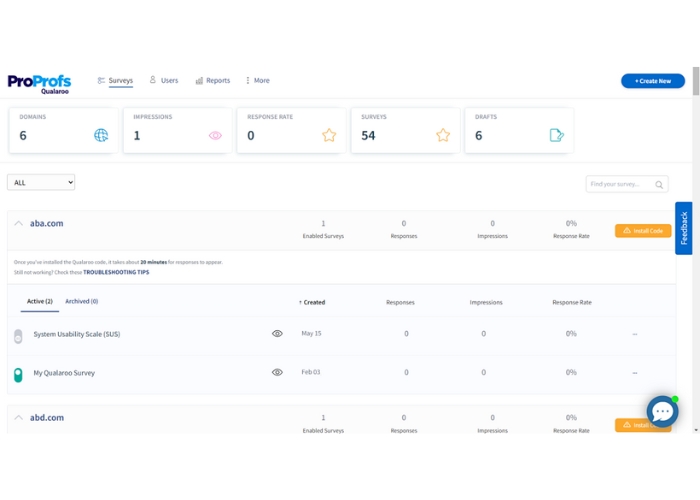
Task: Select the Active (2) tab
Action: point(40,301)
